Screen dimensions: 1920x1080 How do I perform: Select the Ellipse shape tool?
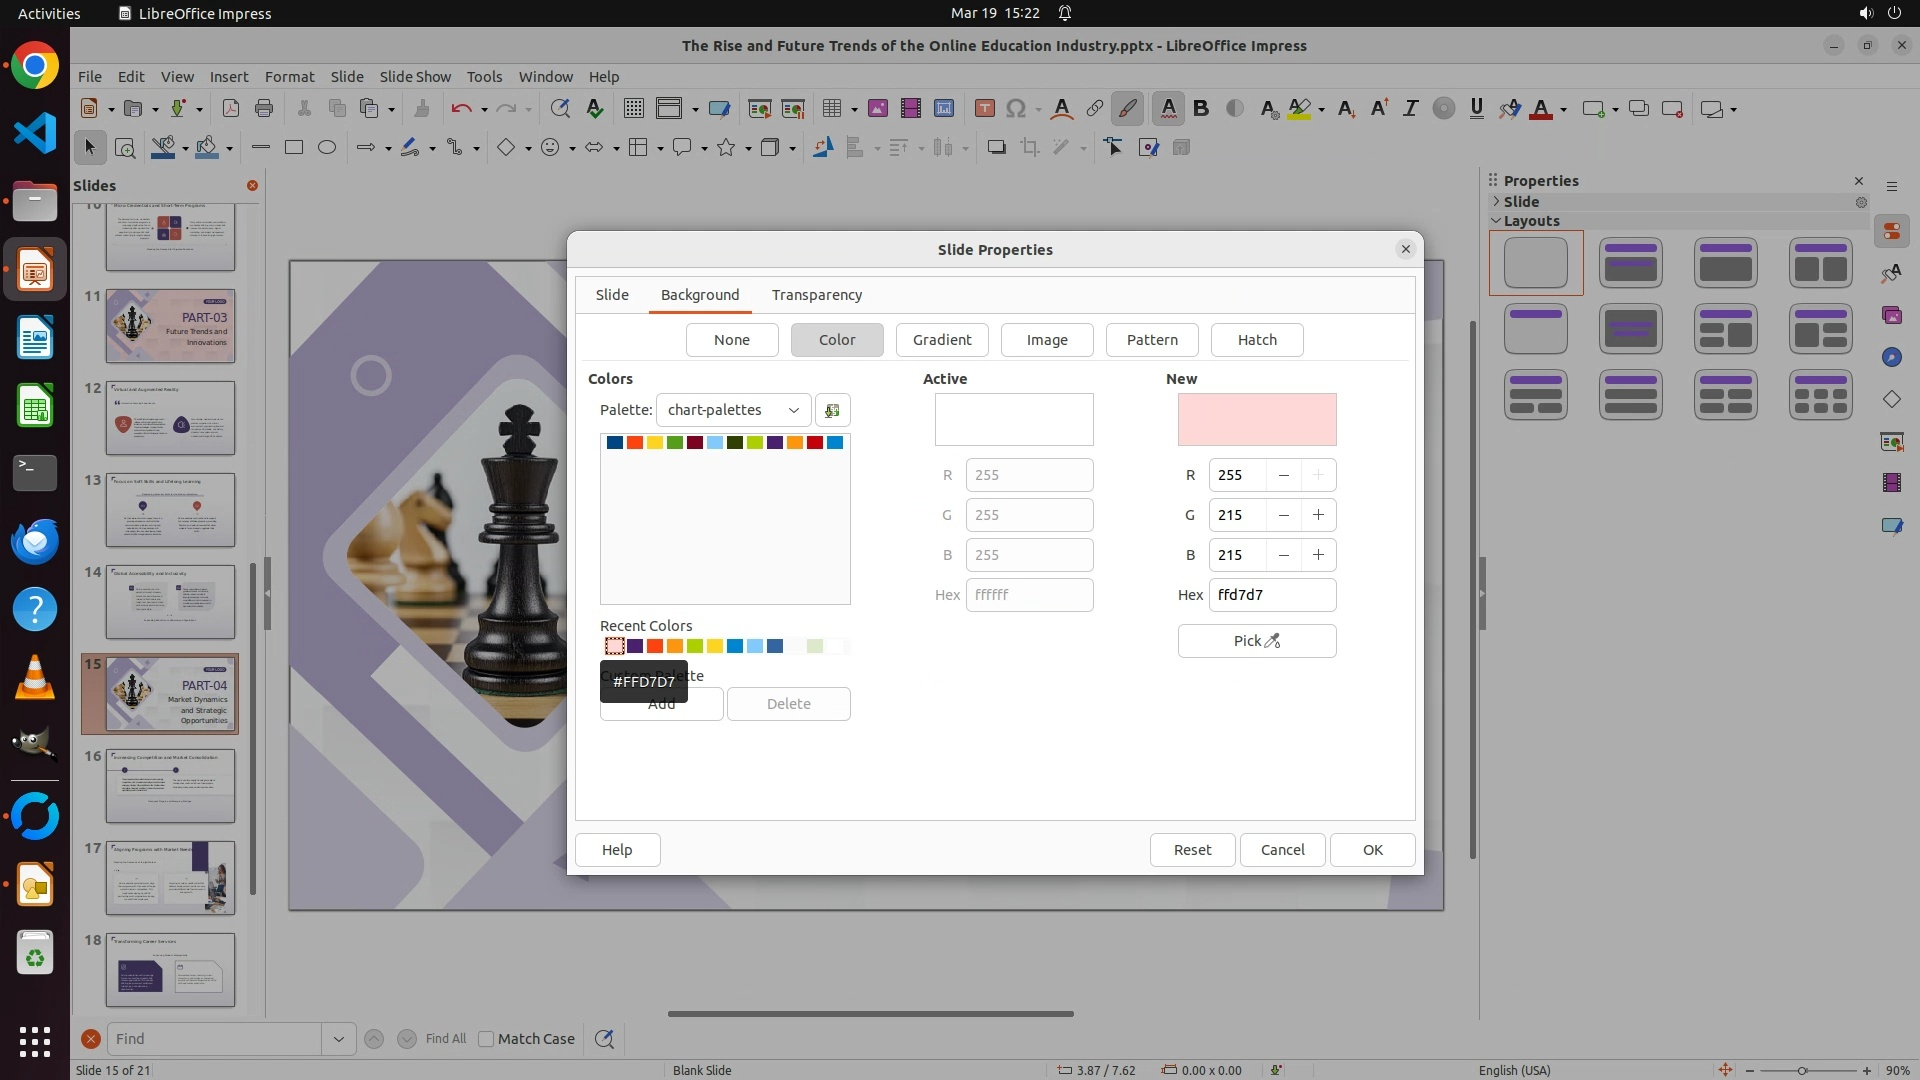pyautogui.click(x=326, y=148)
